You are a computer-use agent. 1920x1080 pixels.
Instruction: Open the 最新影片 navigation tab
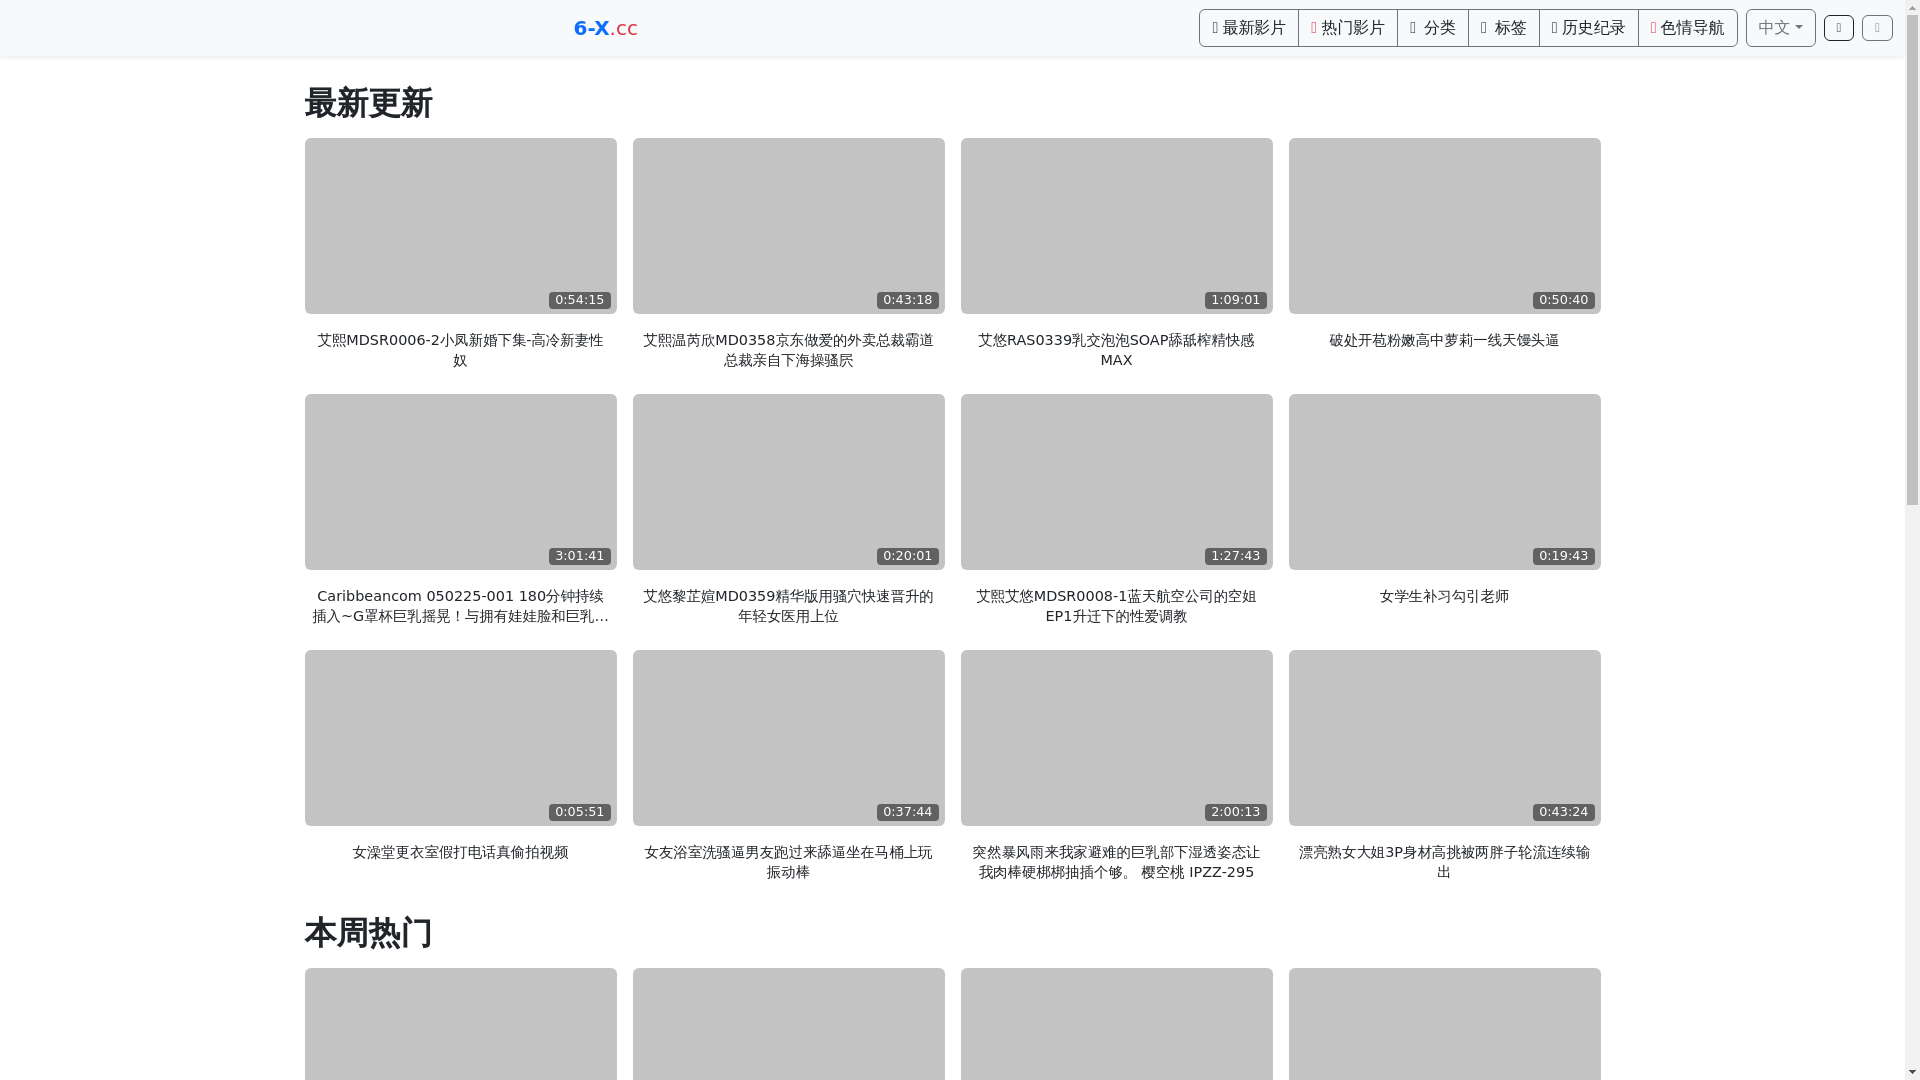[1248, 28]
